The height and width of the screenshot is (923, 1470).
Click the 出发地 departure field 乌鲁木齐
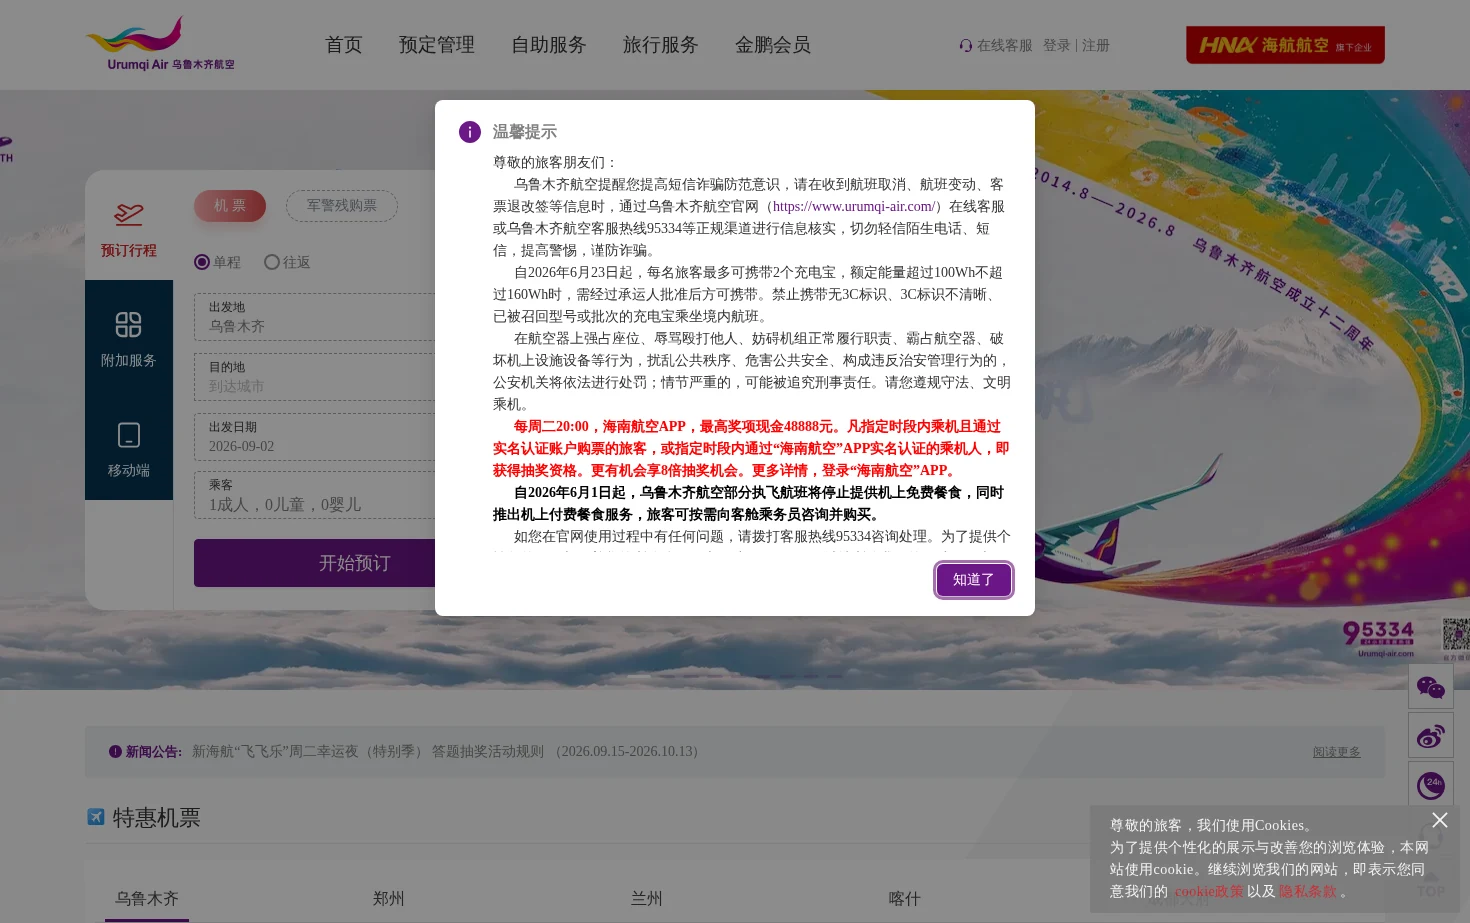[x=315, y=317]
